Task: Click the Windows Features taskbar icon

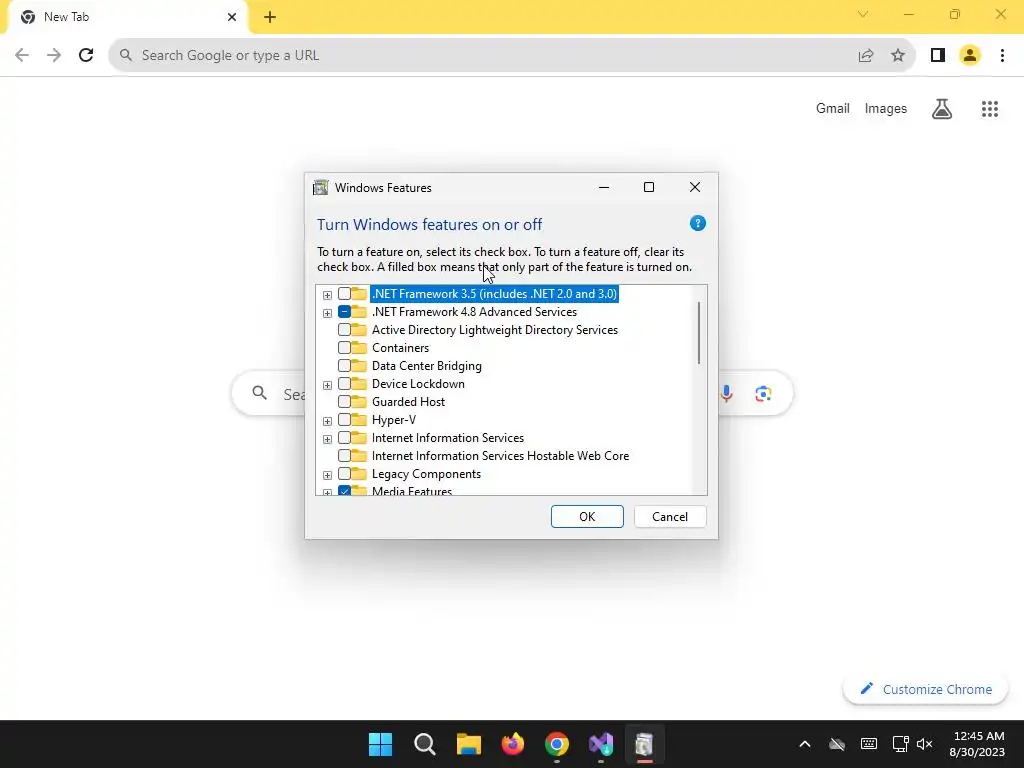Action: [645, 744]
